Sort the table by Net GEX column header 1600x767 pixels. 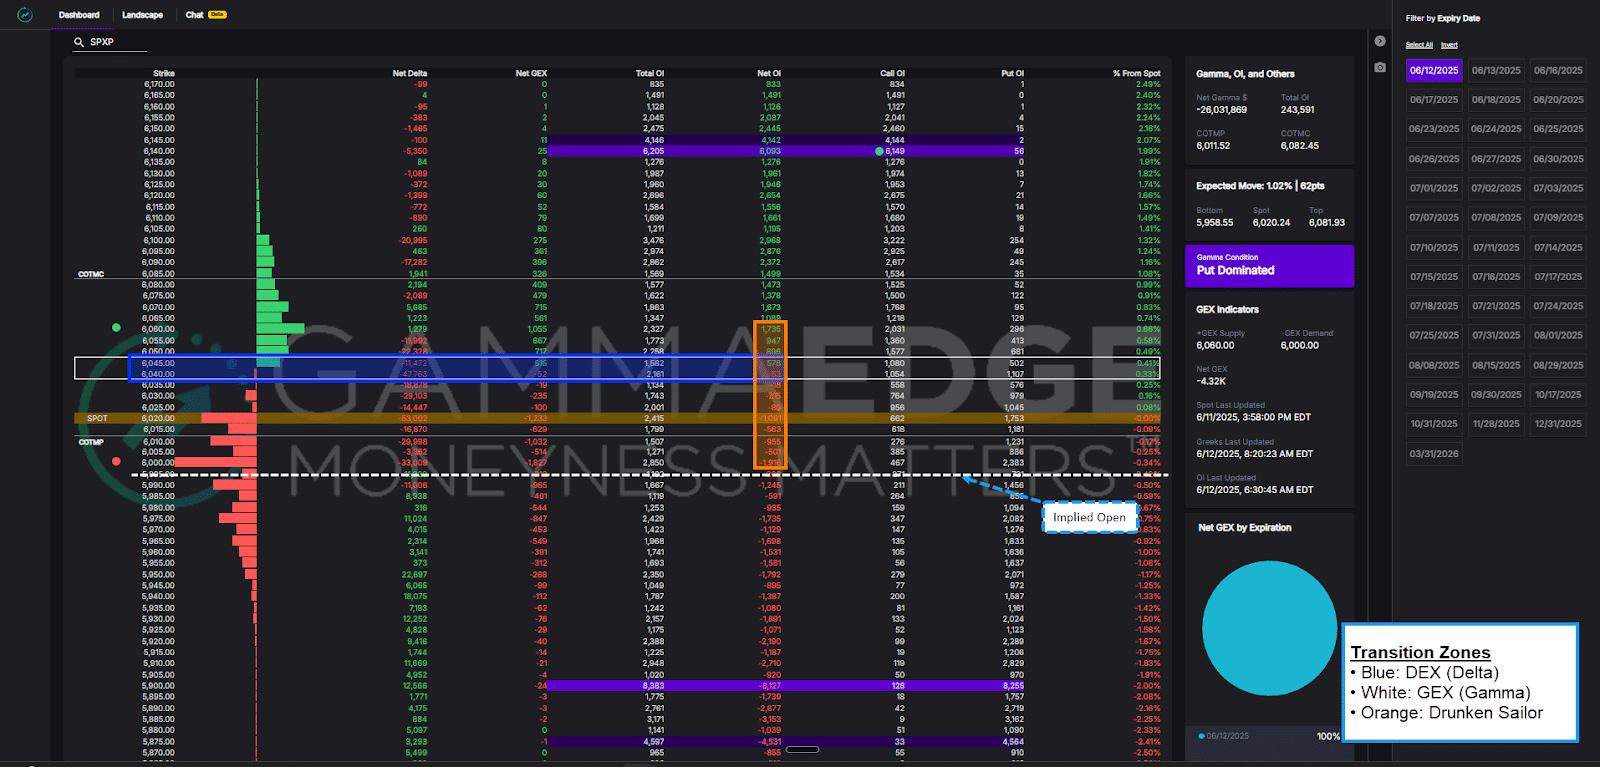click(x=530, y=73)
